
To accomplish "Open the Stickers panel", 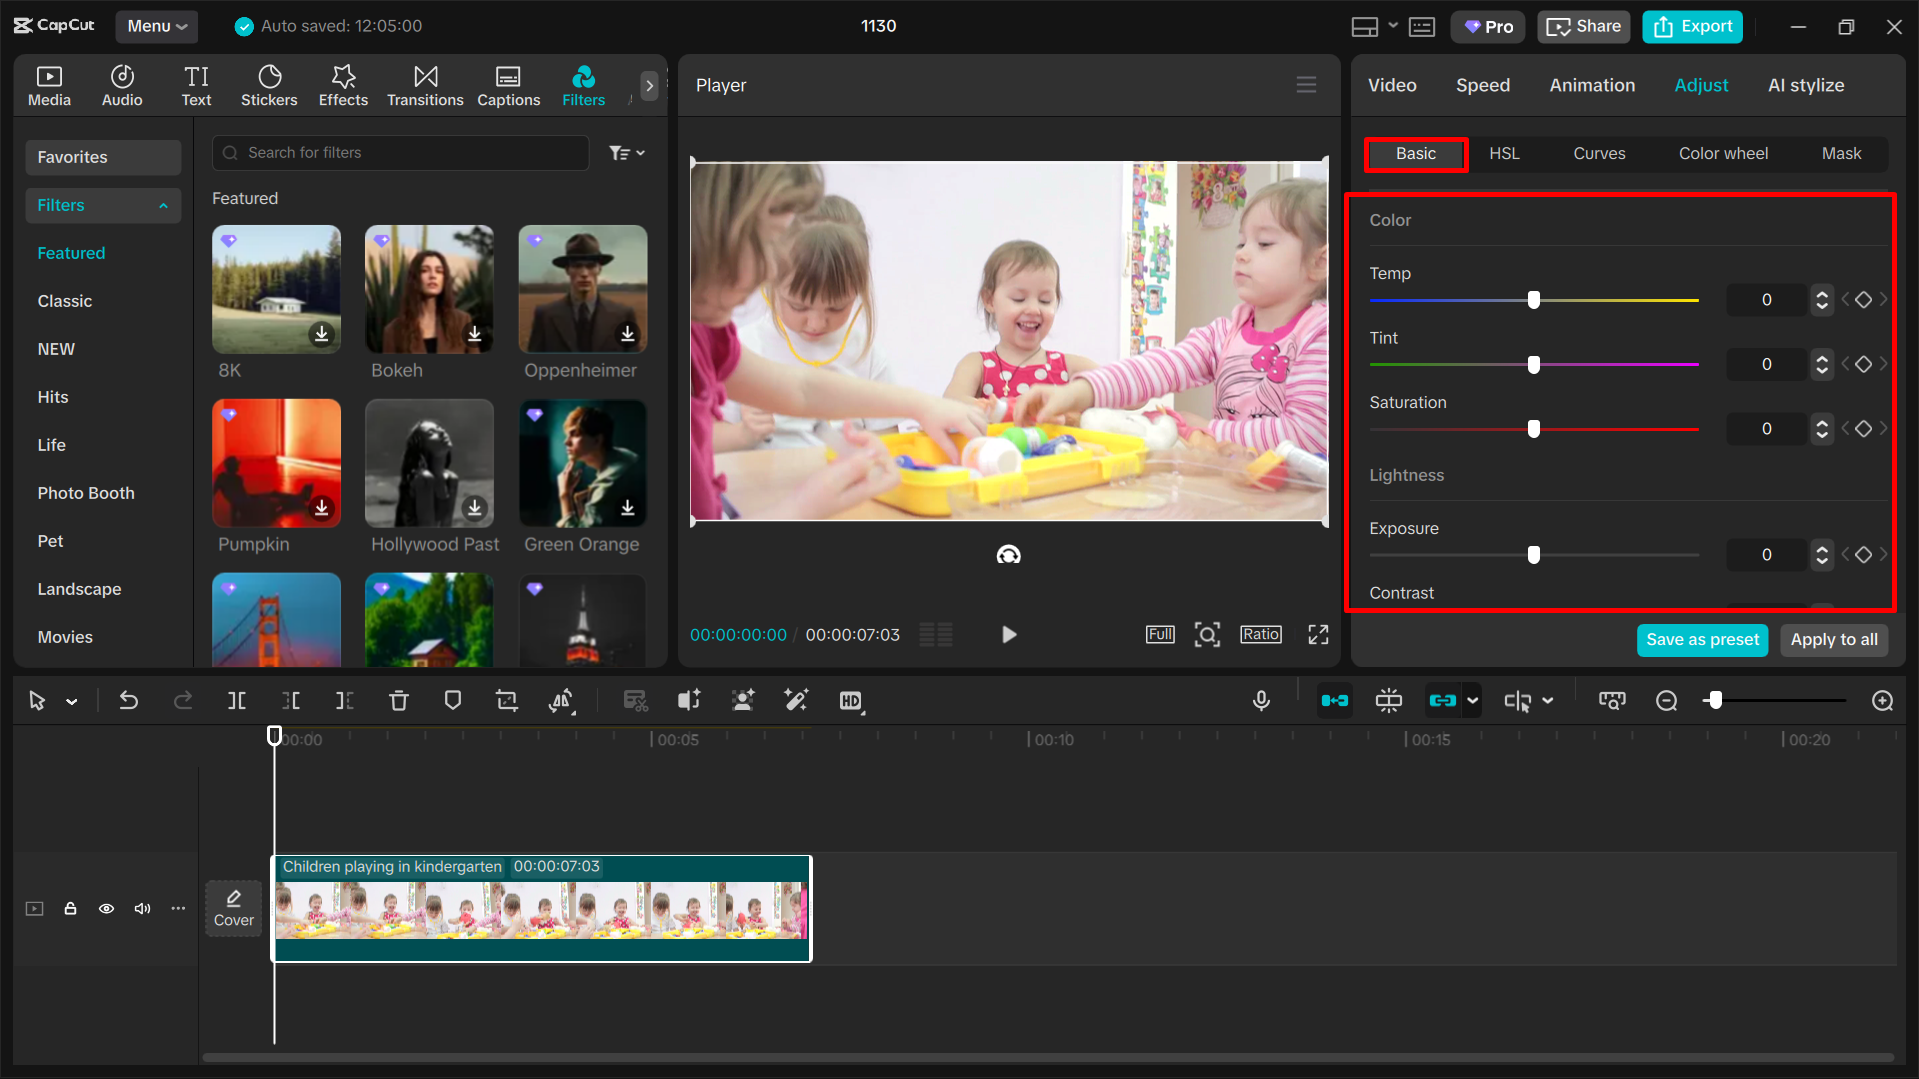I will point(269,85).
